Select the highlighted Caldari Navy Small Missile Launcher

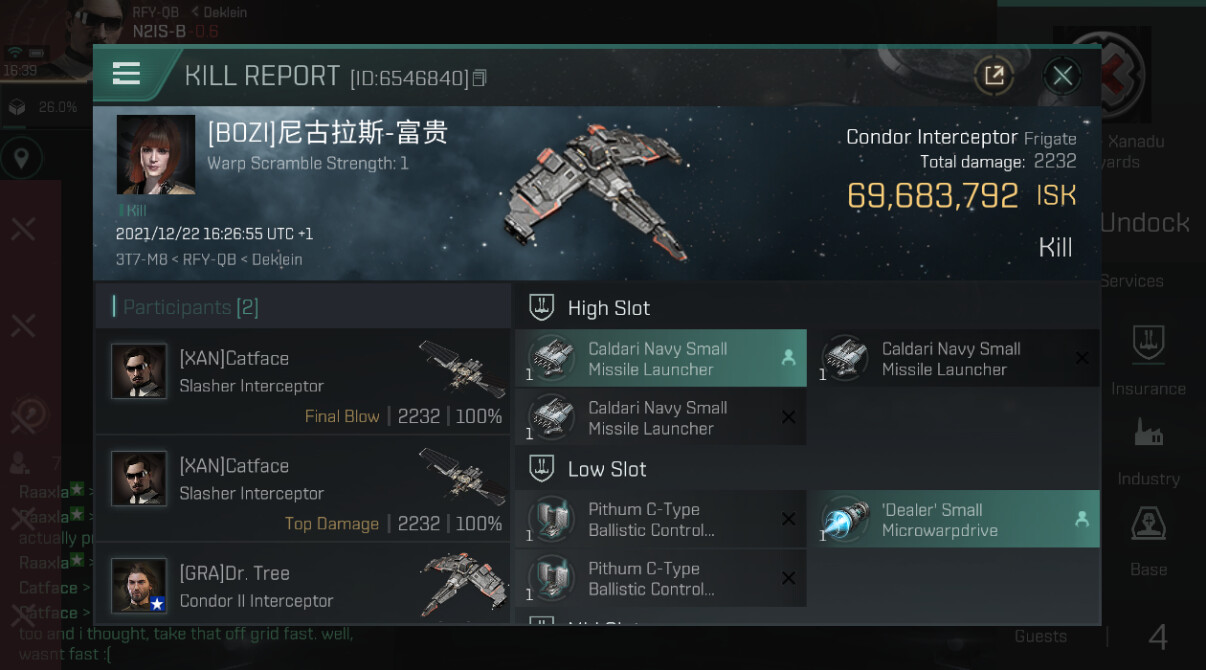coord(661,358)
